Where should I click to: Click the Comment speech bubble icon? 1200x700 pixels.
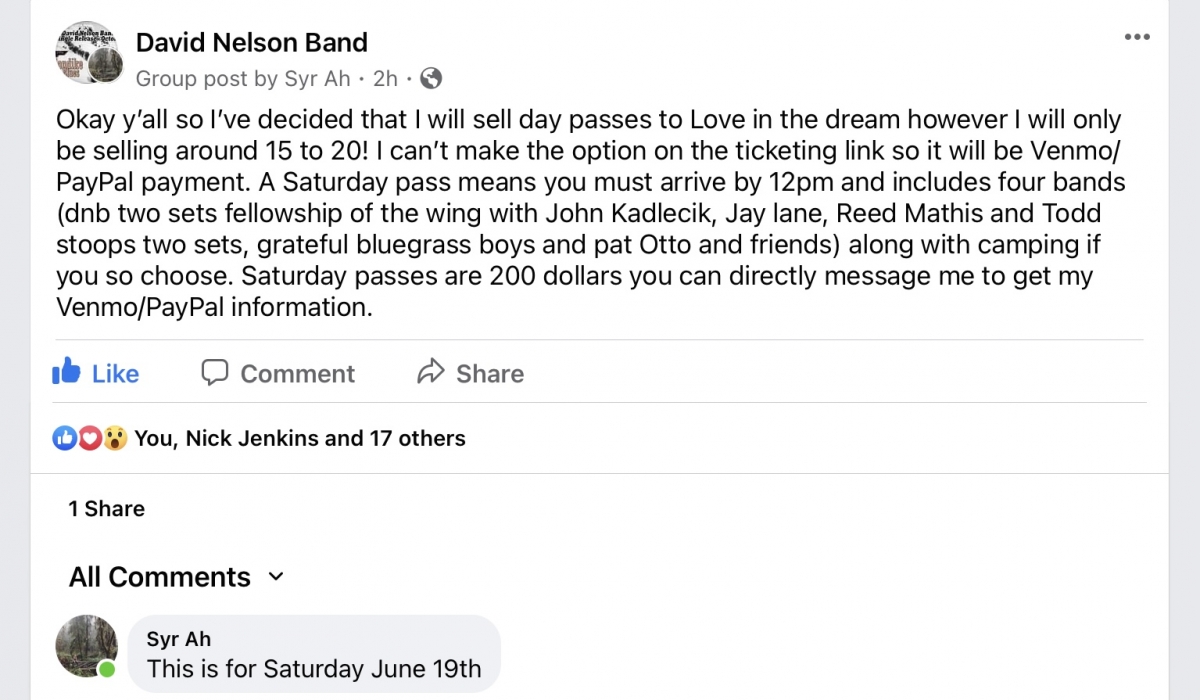[x=214, y=372]
